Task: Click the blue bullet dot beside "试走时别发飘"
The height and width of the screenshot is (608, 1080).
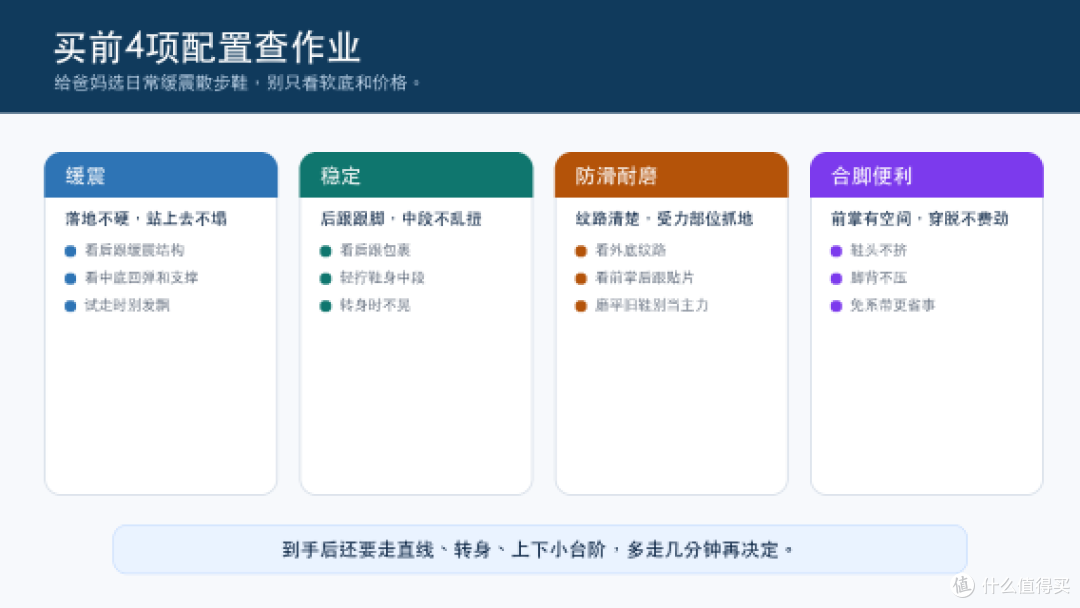Action: [x=70, y=306]
